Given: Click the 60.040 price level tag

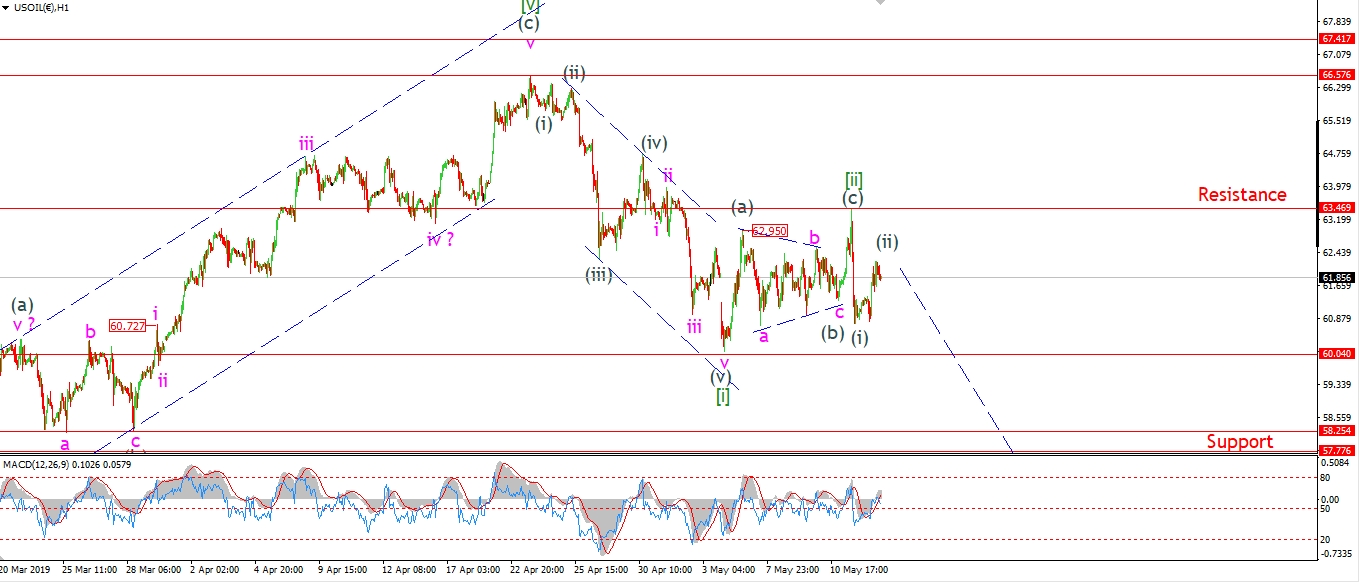Looking at the screenshot, I should 1337,354.
